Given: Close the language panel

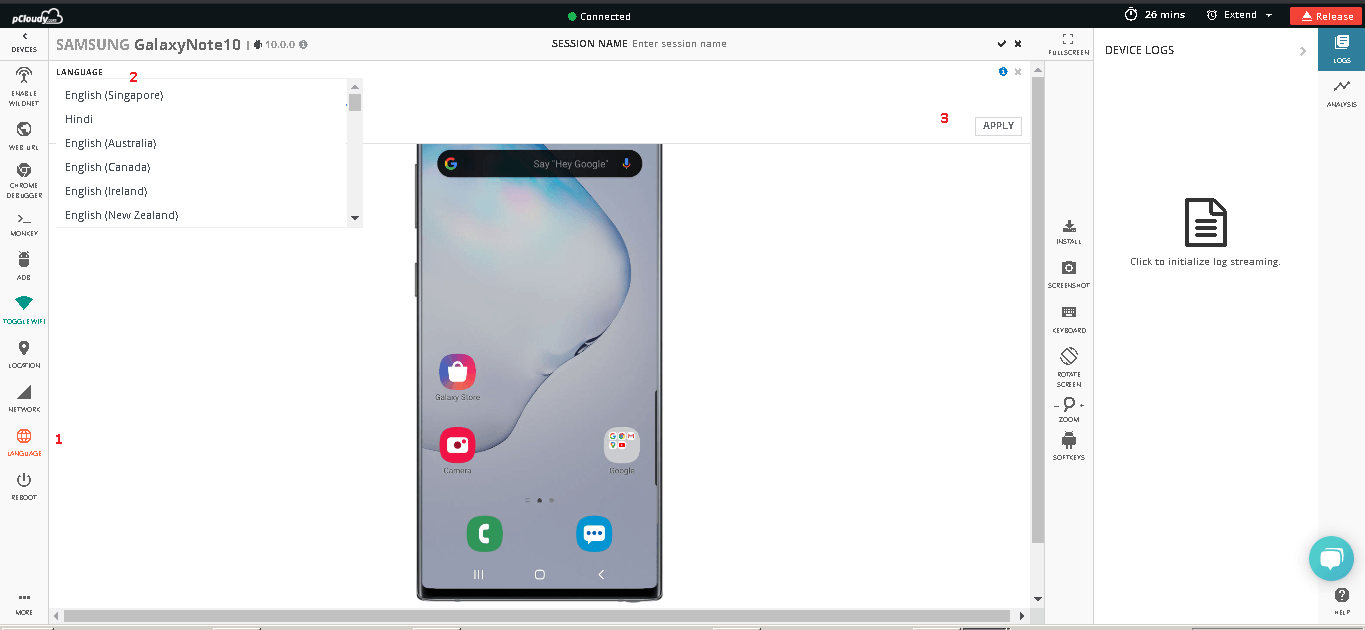Looking at the screenshot, I should click(x=1018, y=72).
